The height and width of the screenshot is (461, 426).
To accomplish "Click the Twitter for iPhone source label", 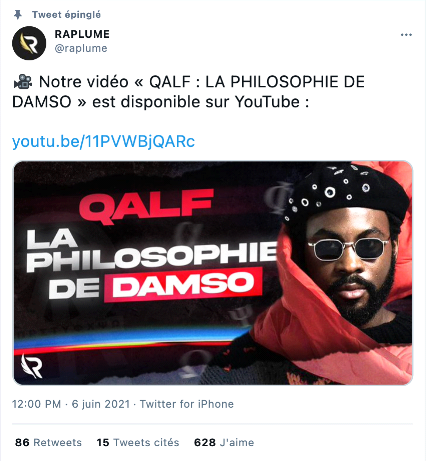I will pyautogui.click(x=187, y=404).
